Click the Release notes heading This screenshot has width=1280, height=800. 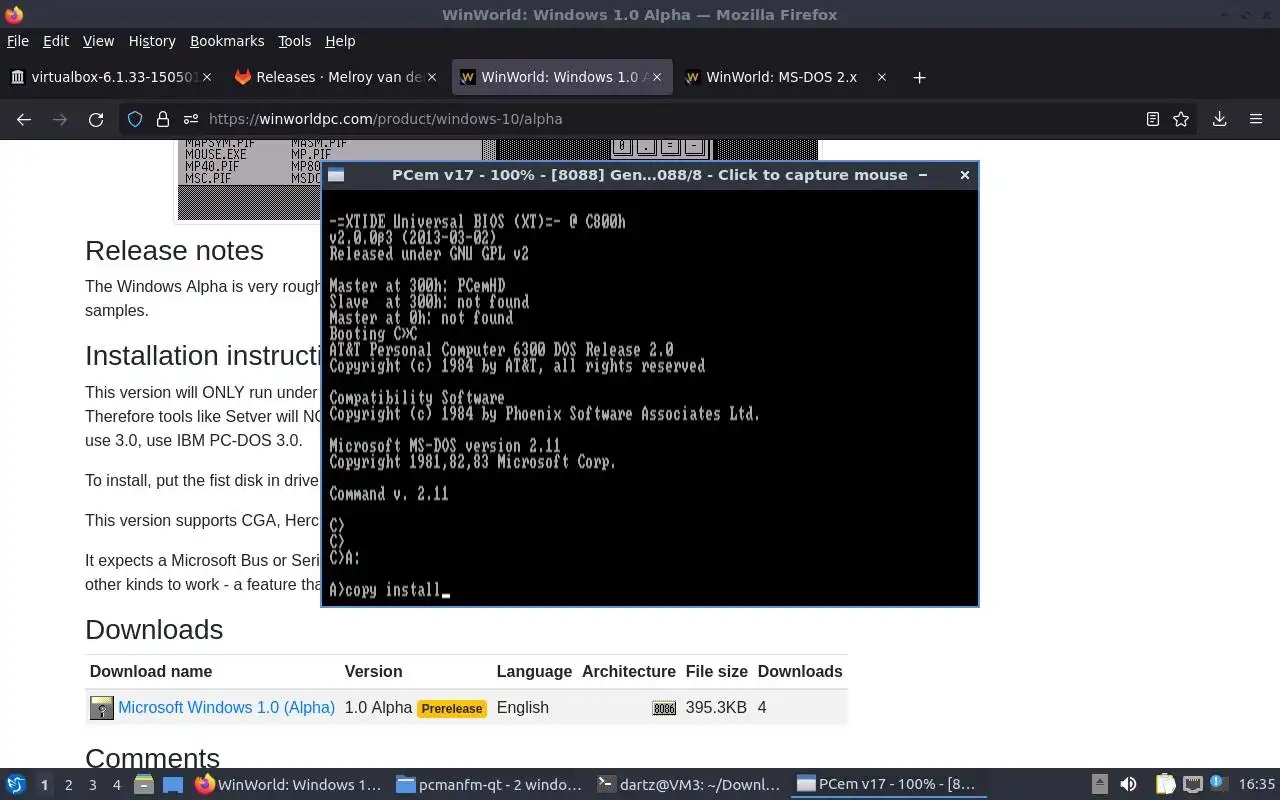[x=174, y=251]
